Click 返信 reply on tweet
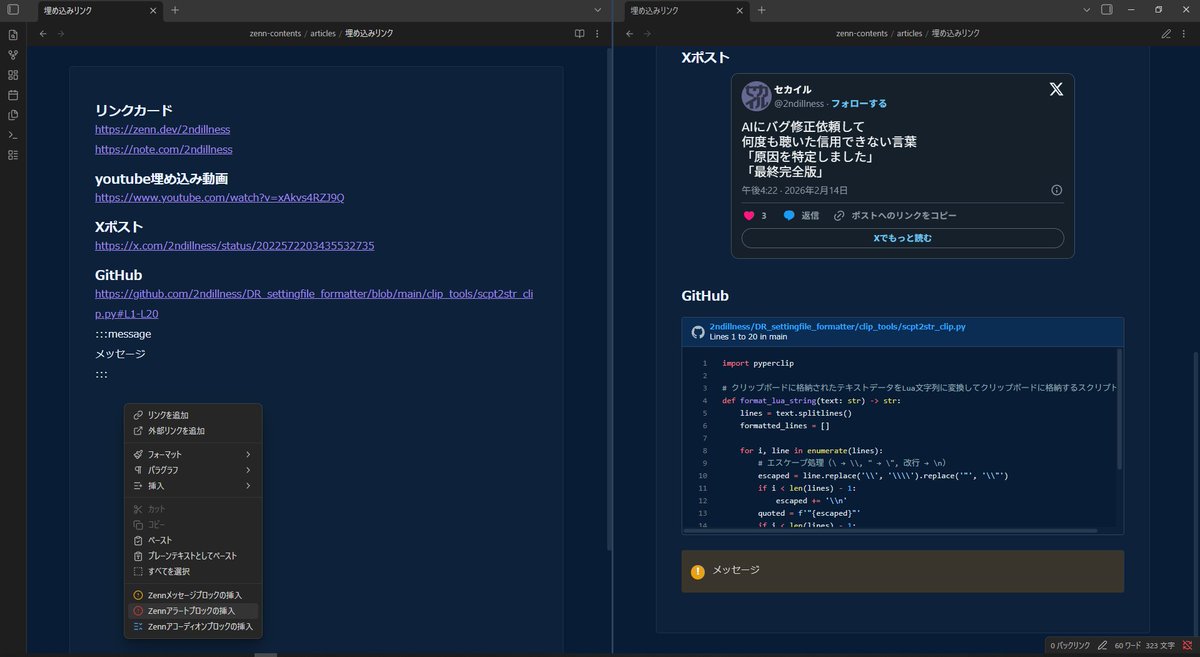 coord(801,215)
